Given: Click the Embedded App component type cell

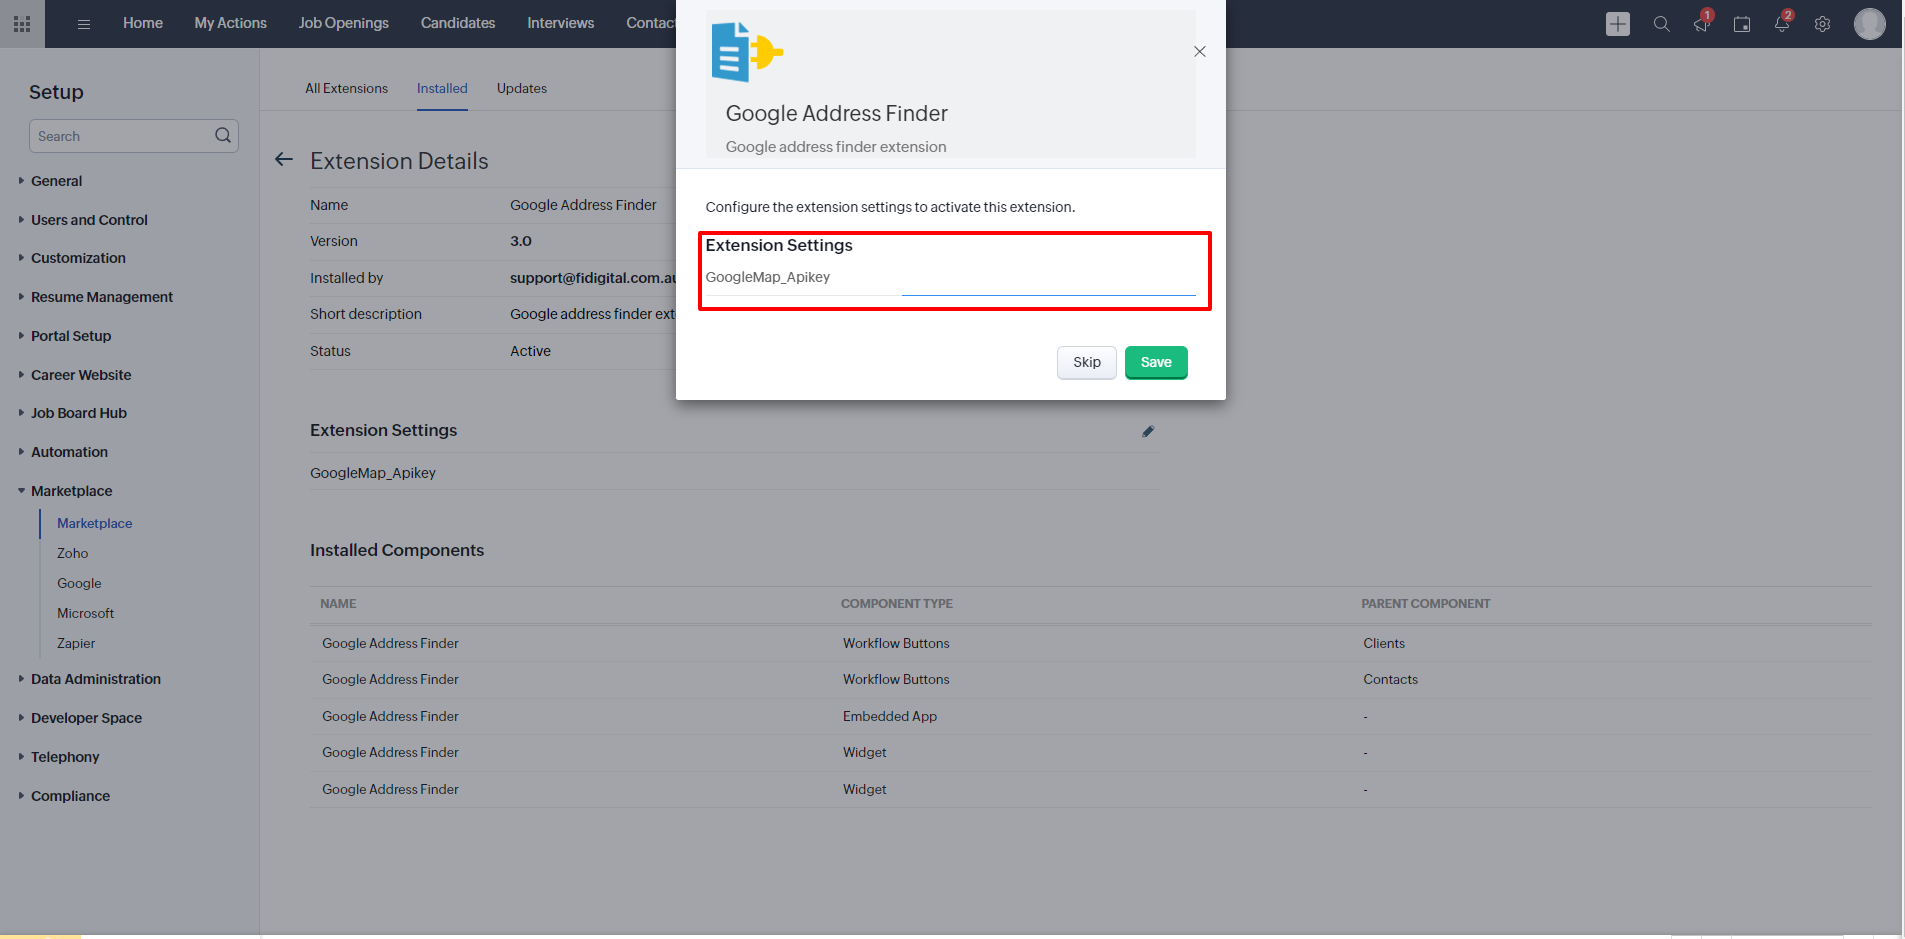Looking at the screenshot, I should pos(890,716).
